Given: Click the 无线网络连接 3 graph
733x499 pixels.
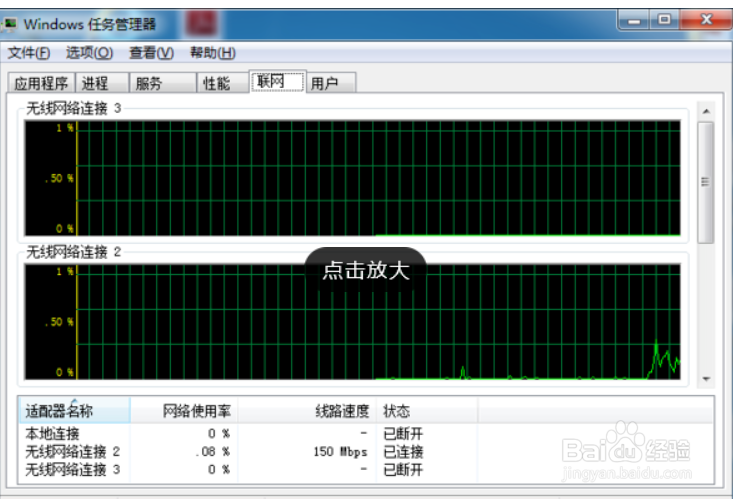Looking at the screenshot, I should pyautogui.click(x=353, y=178).
